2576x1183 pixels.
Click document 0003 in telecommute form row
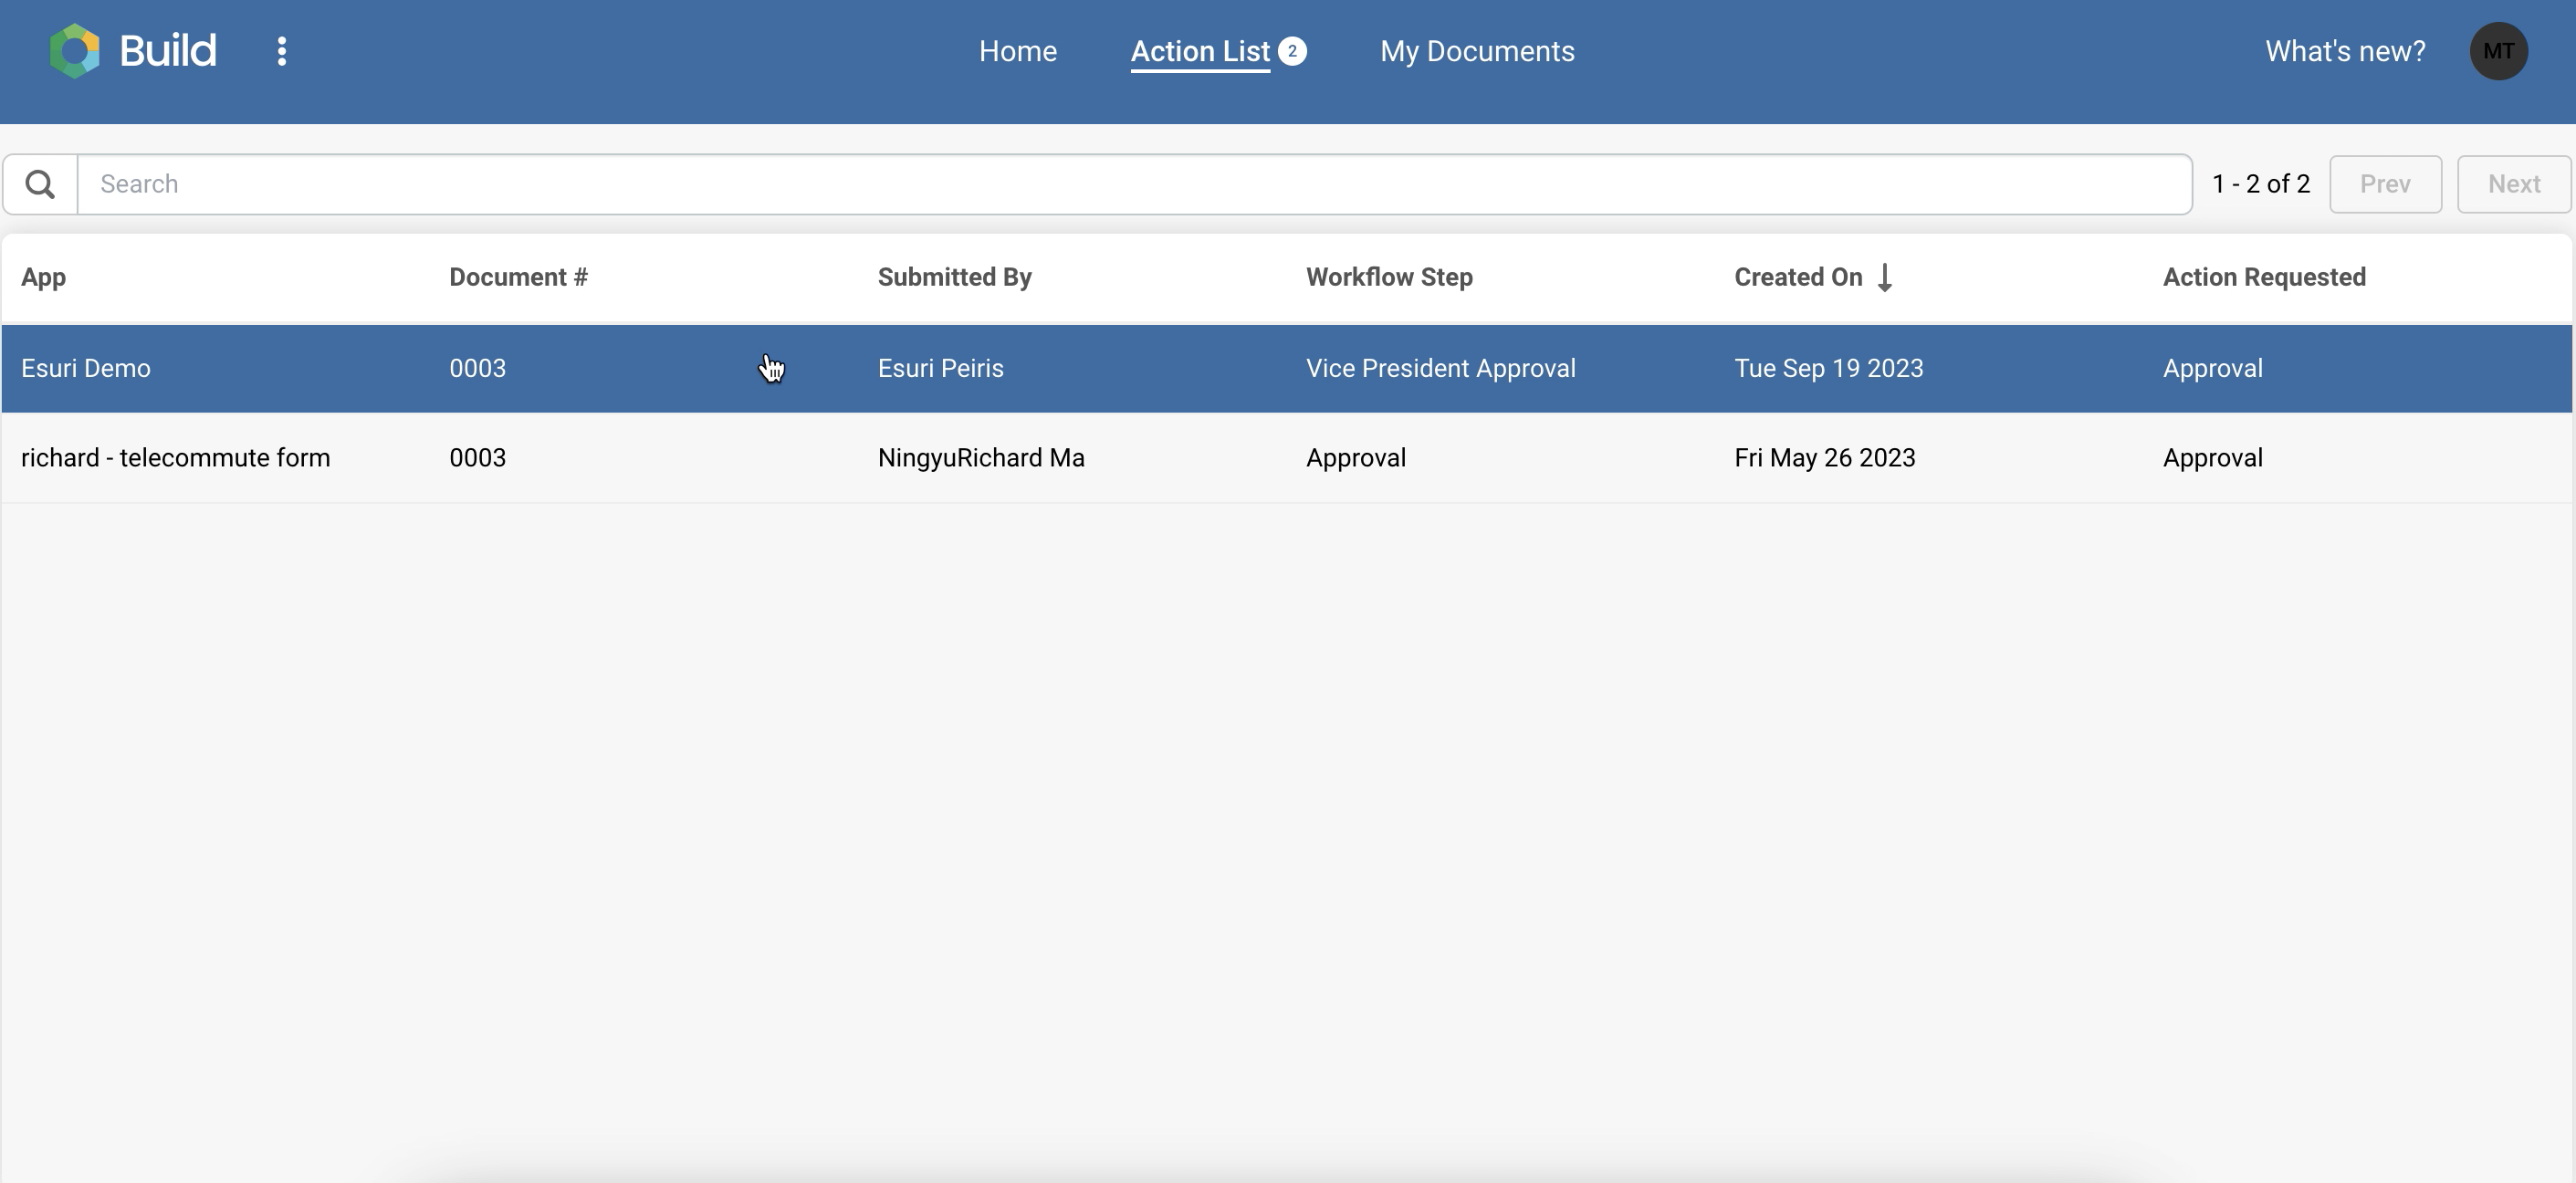coord(477,458)
